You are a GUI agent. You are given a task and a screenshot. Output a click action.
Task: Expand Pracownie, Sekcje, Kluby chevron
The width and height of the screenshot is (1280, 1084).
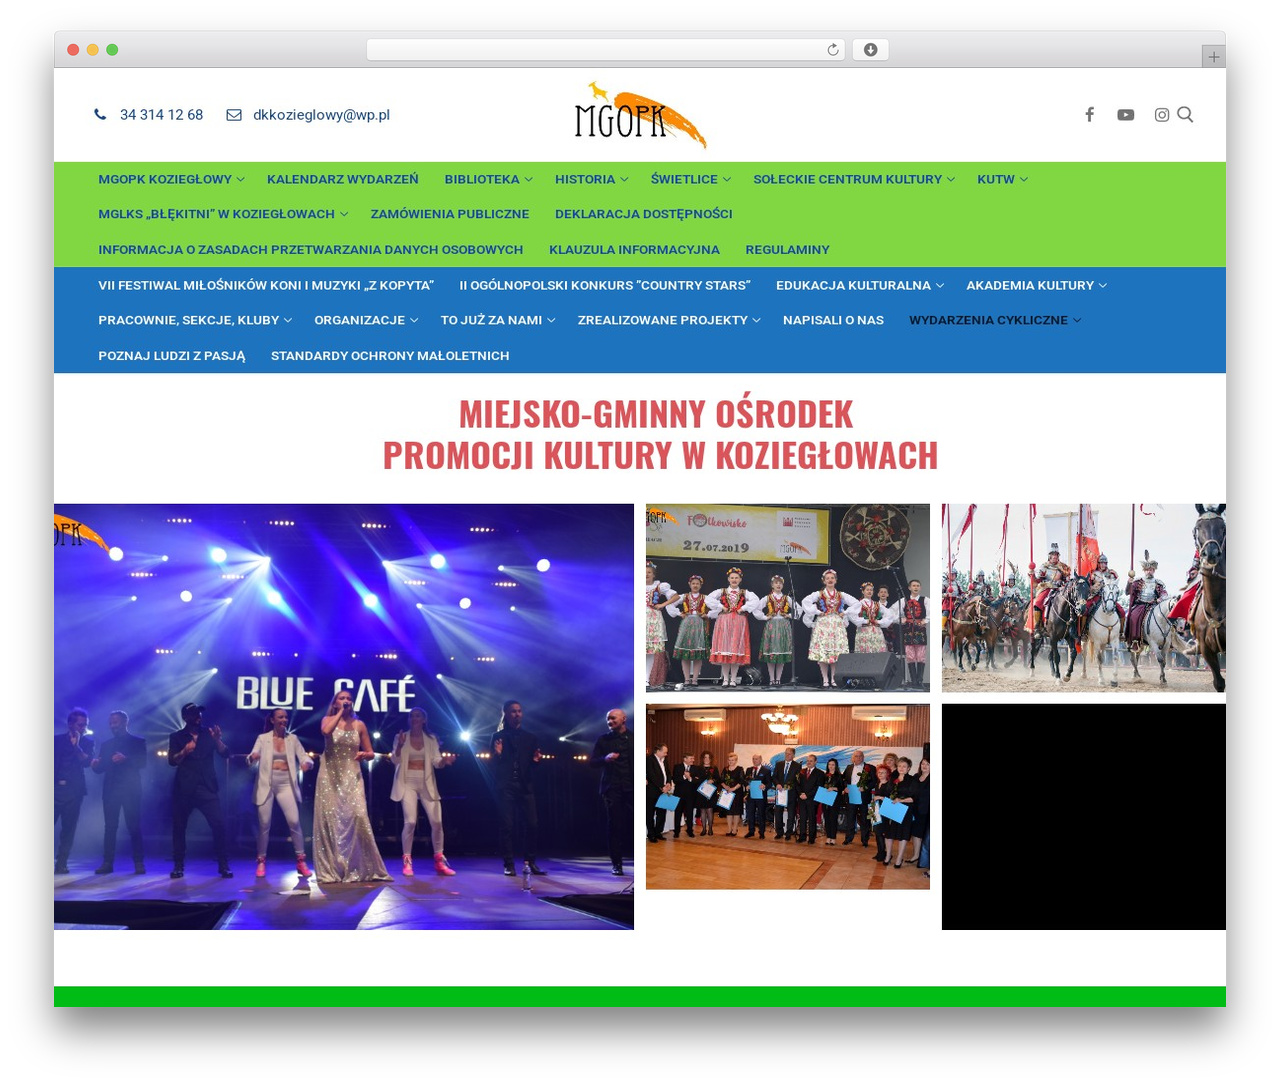(288, 321)
